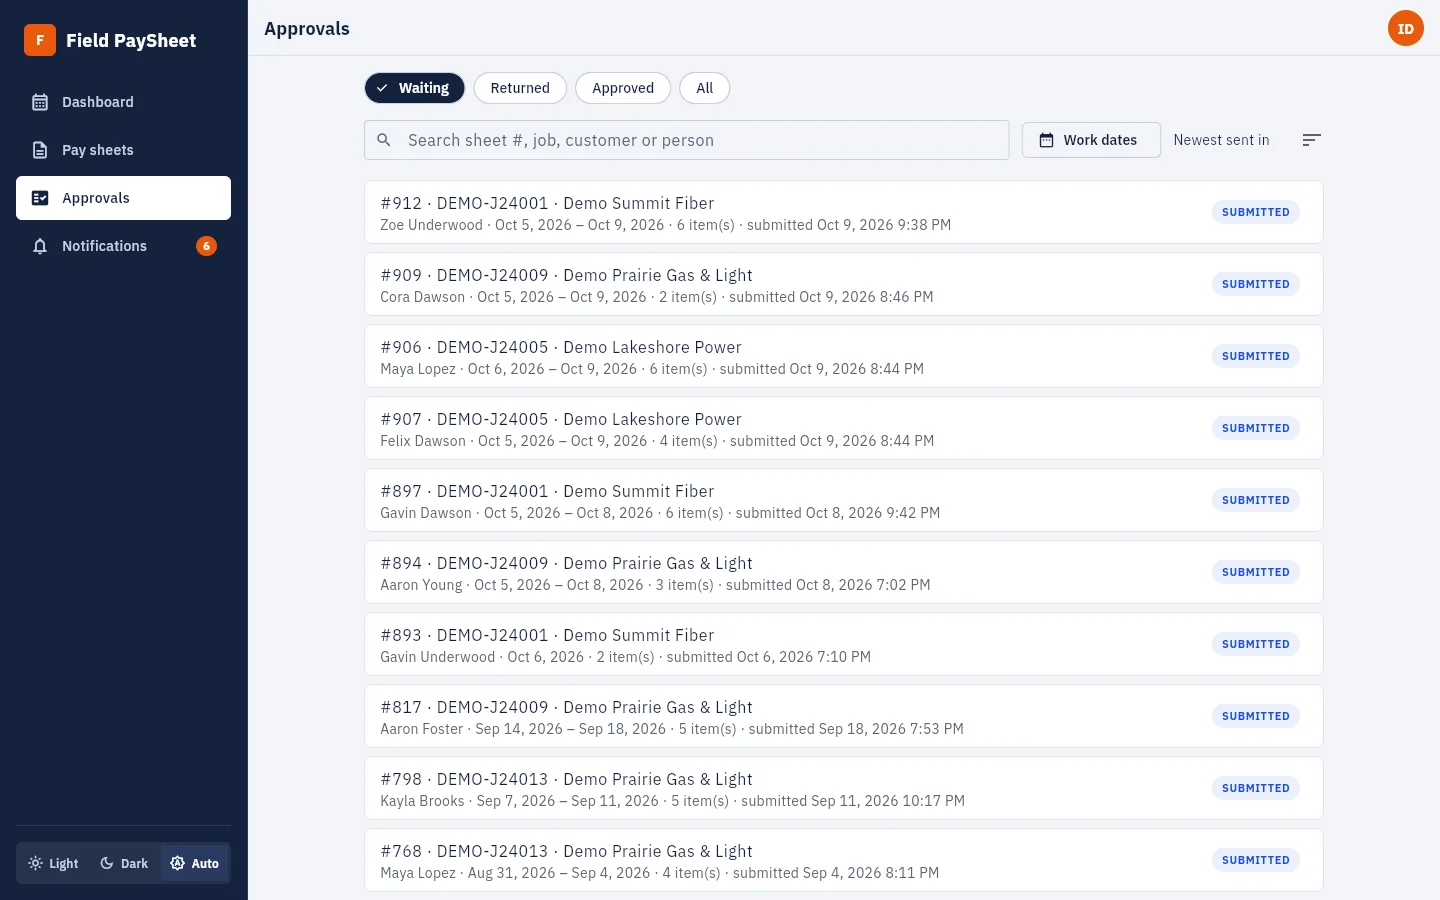Select the Returned filter chip
1440x900 pixels.
click(x=520, y=88)
